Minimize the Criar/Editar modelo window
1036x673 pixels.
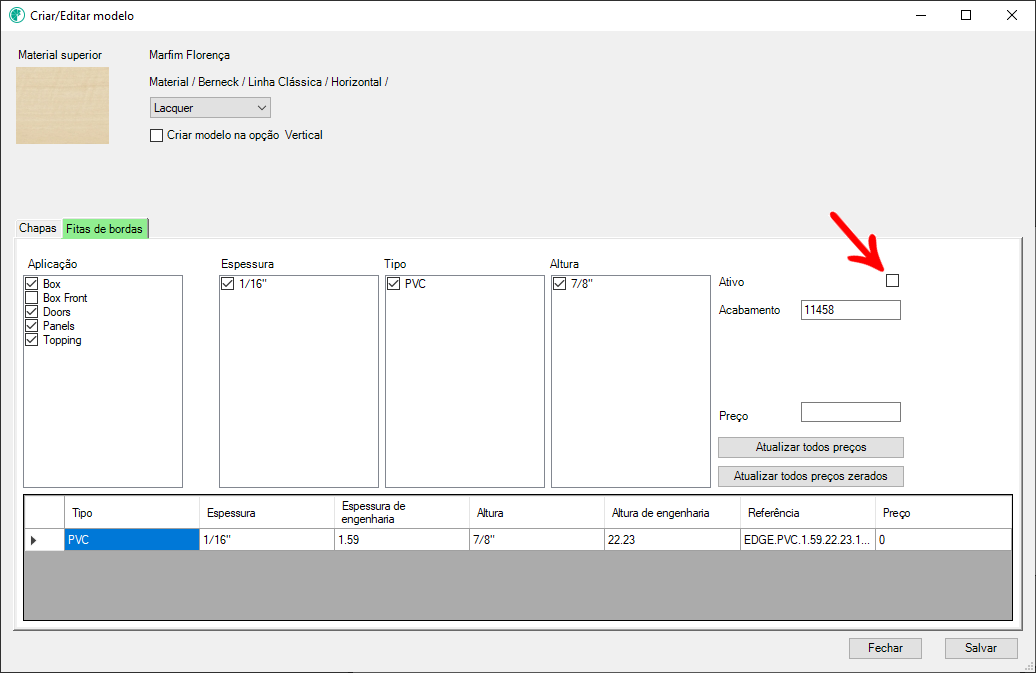pyautogui.click(x=920, y=15)
